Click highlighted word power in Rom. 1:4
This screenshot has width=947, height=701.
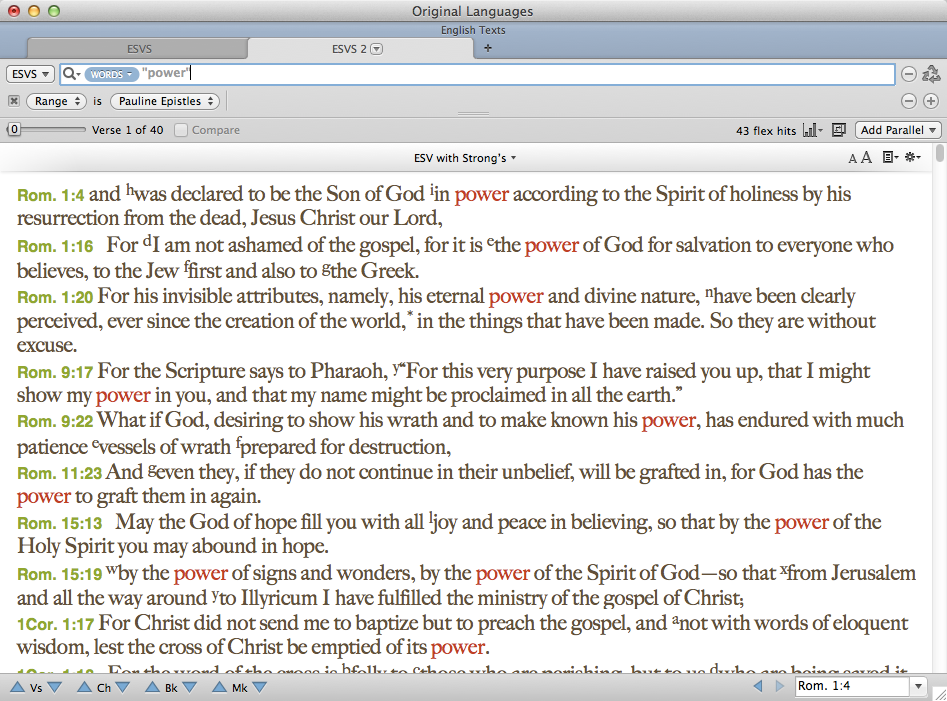(481, 194)
